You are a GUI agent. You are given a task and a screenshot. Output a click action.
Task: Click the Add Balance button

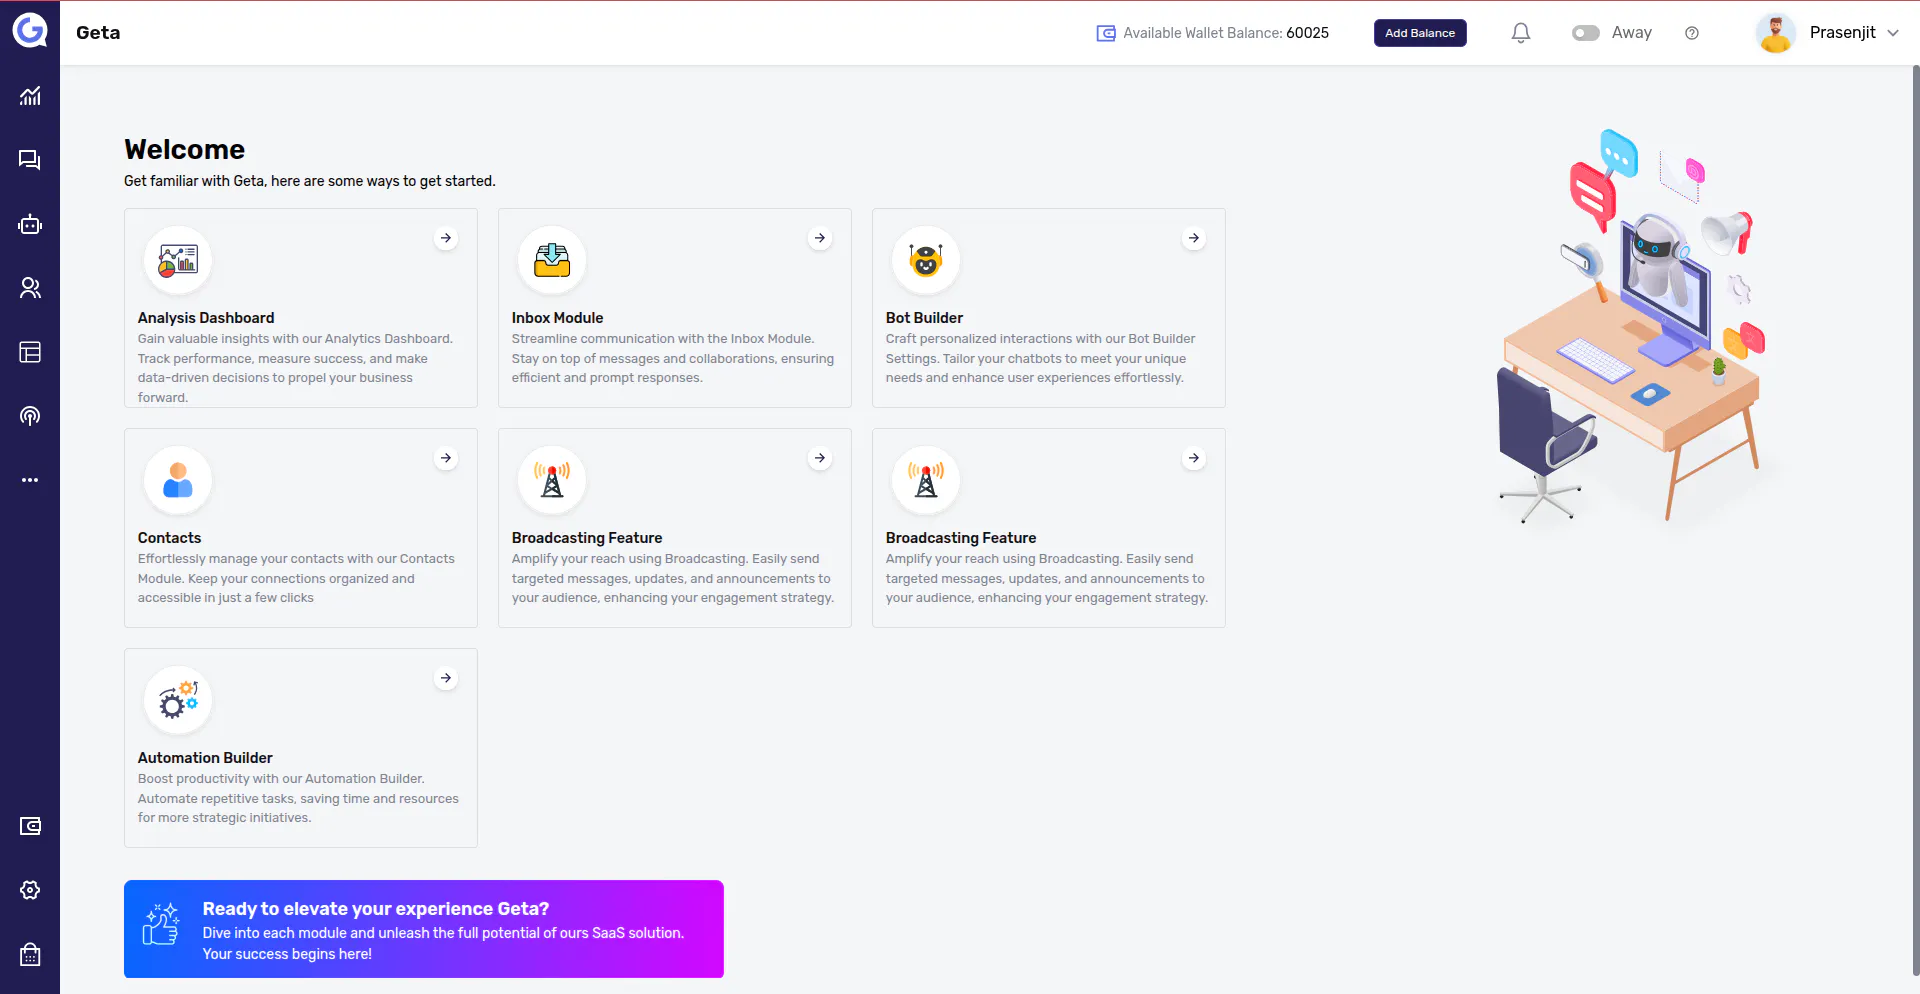(x=1420, y=33)
